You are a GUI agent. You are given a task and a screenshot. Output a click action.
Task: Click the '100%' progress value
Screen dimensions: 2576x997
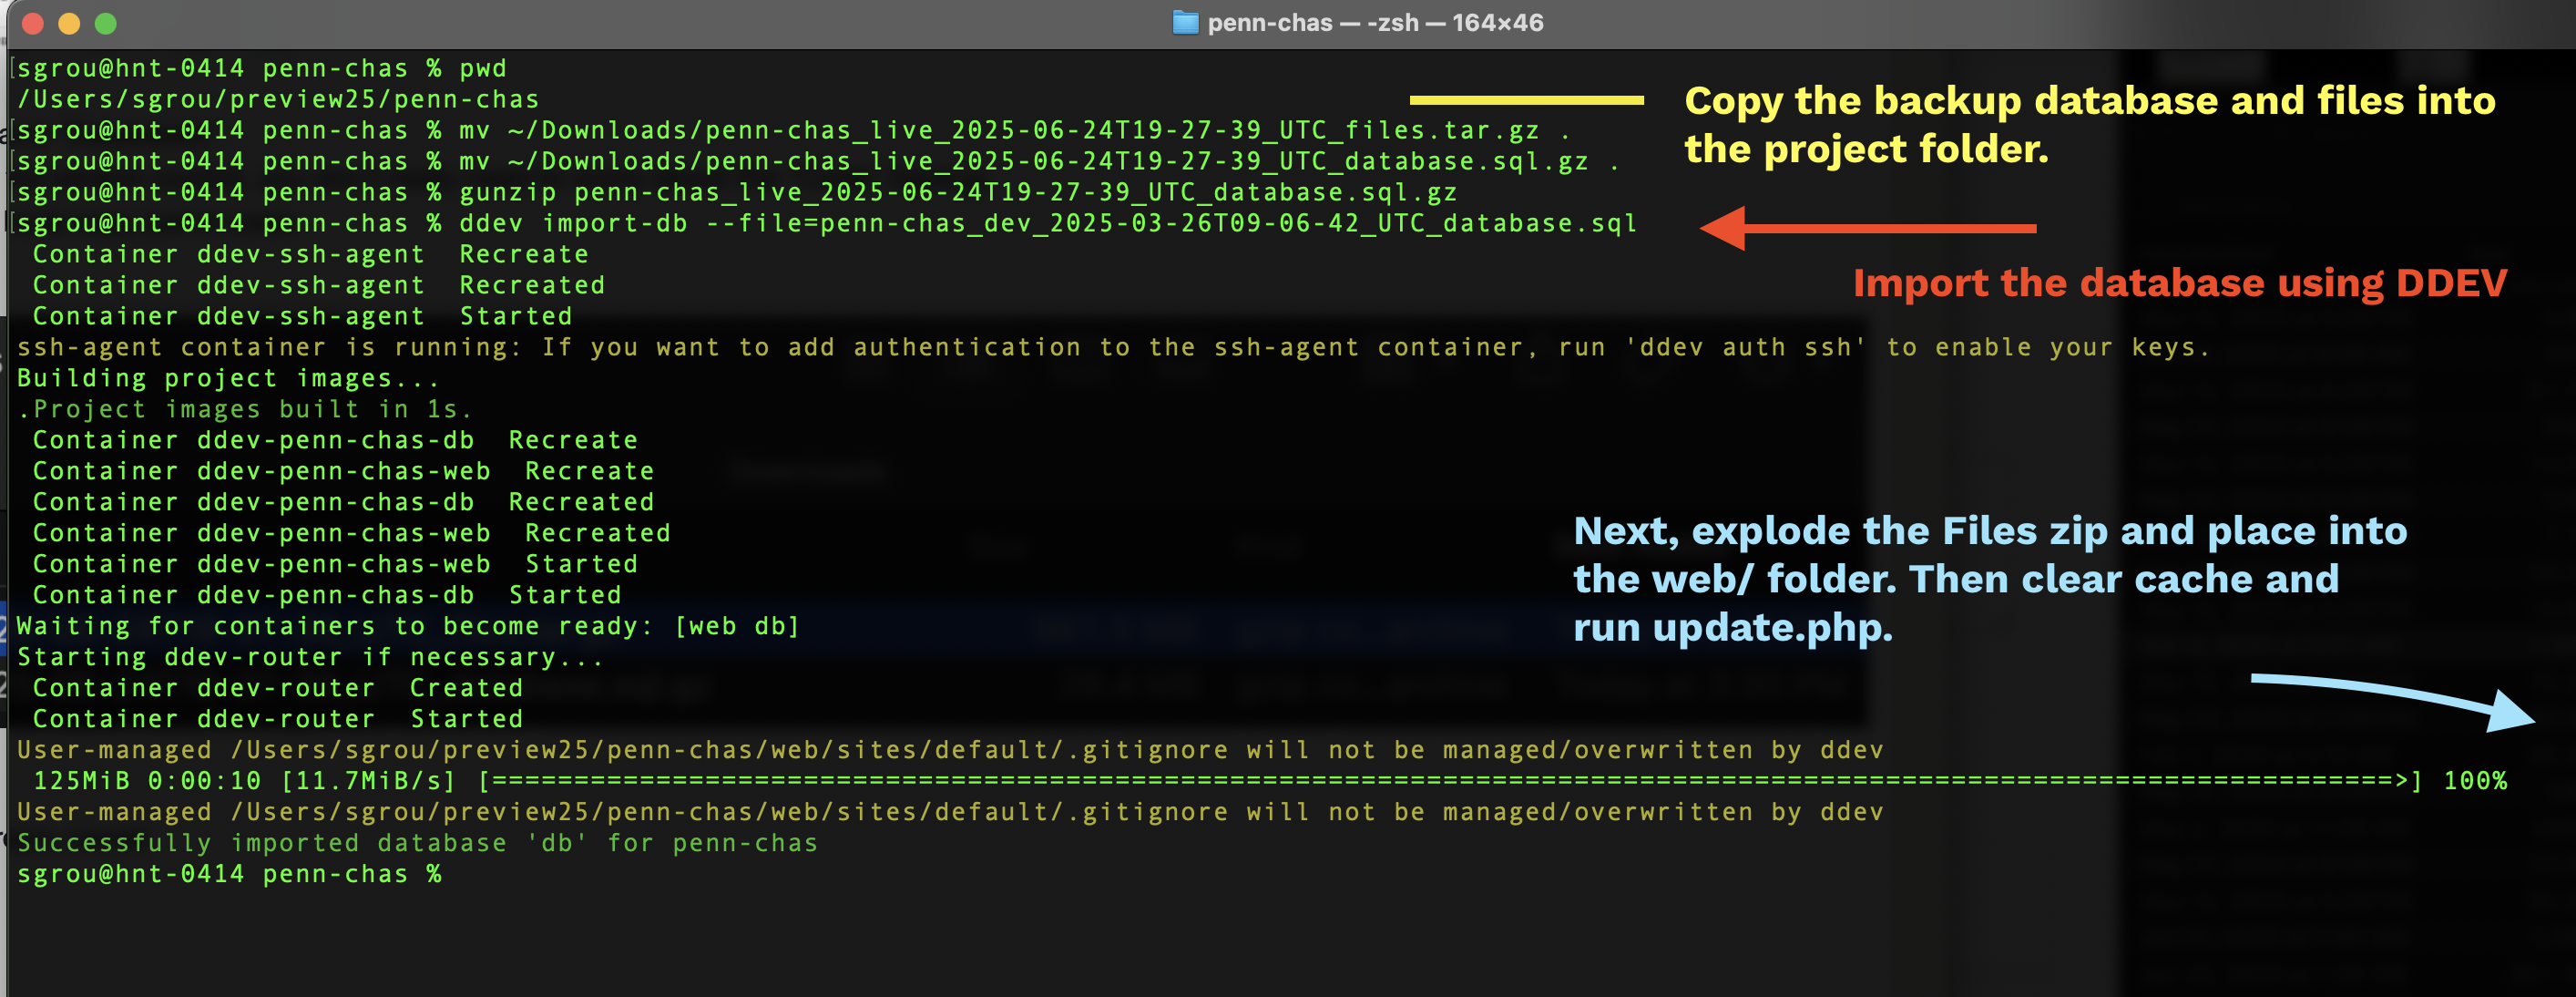click(2475, 781)
